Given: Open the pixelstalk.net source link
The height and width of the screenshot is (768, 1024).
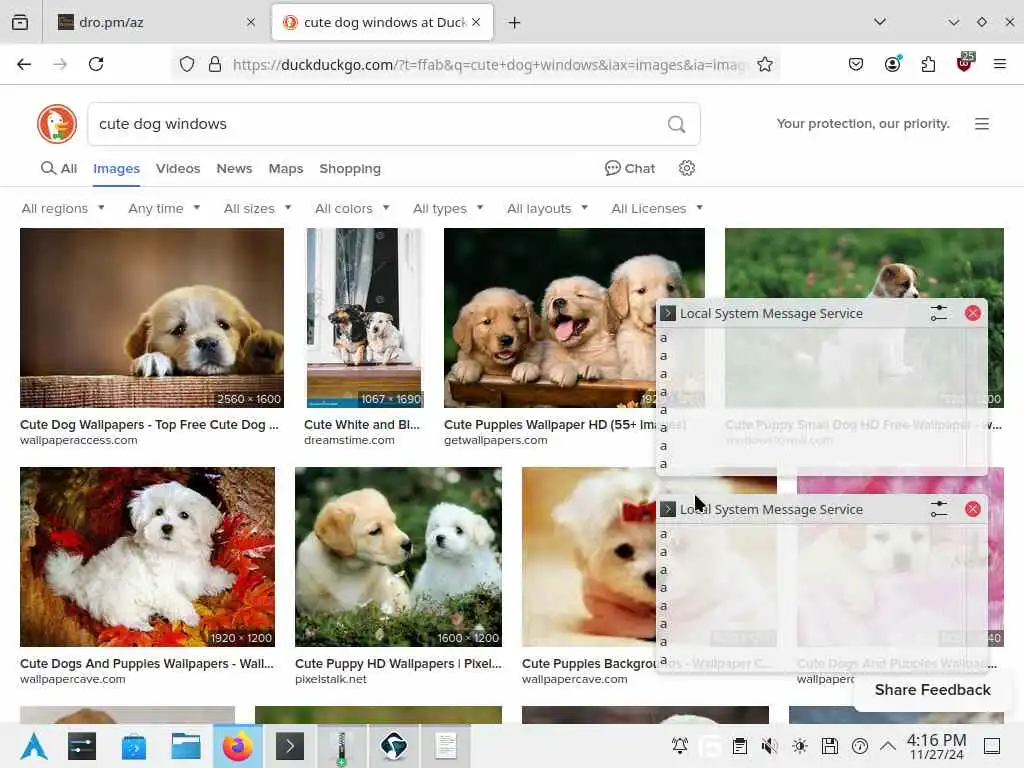Looking at the screenshot, I should pos(330,679).
